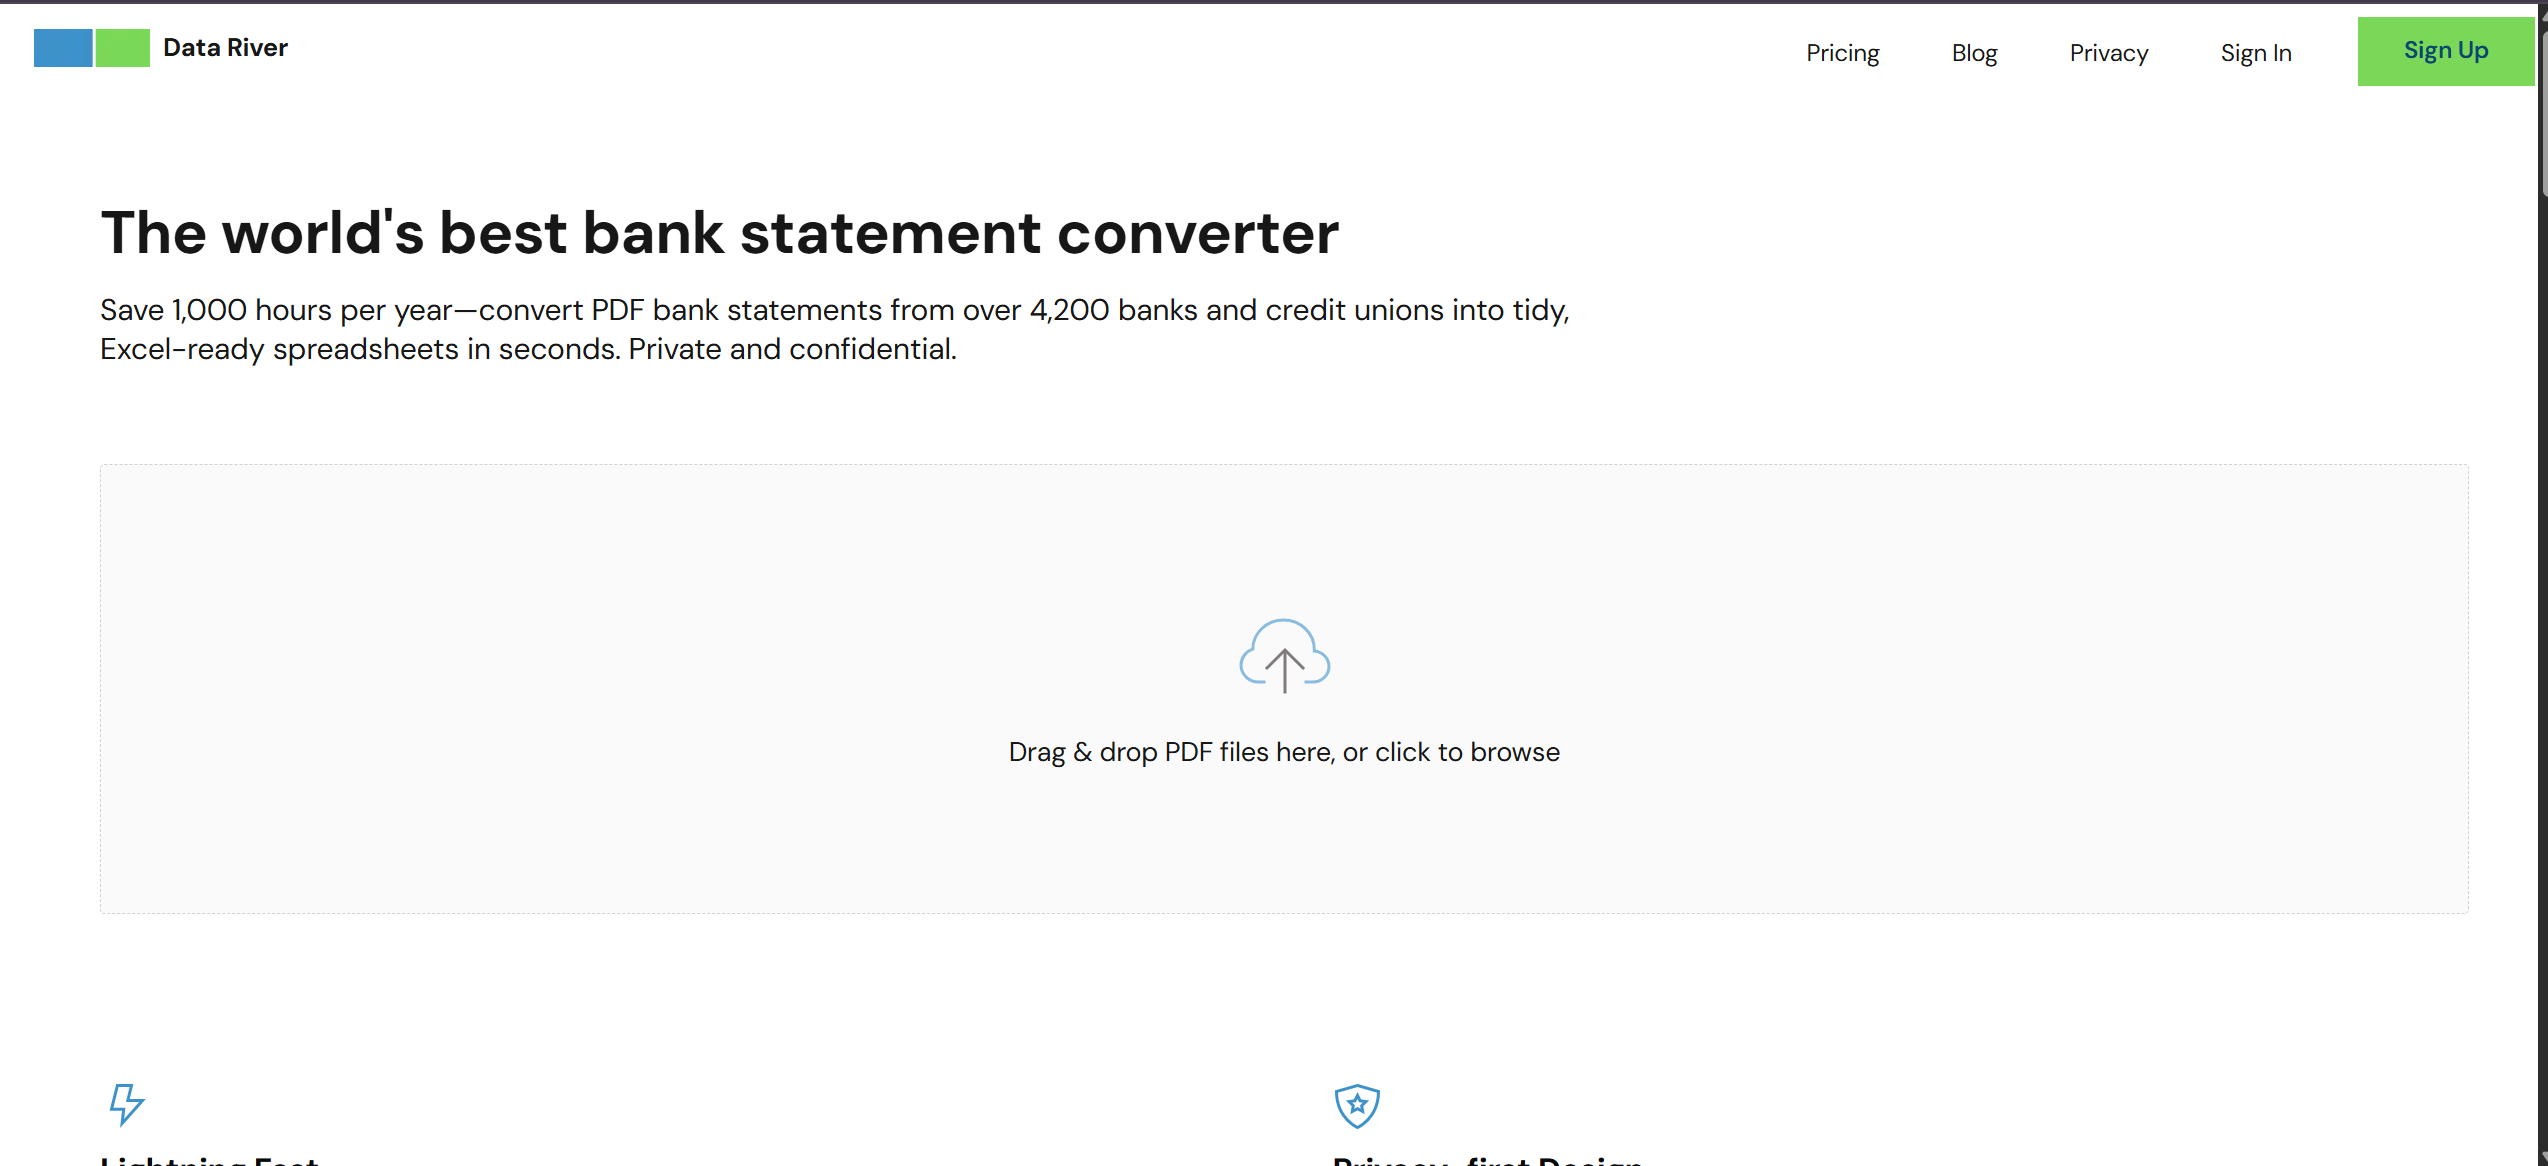Open the Privacy page
2548x1166 pixels.
pyautogui.click(x=2108, y=52)
